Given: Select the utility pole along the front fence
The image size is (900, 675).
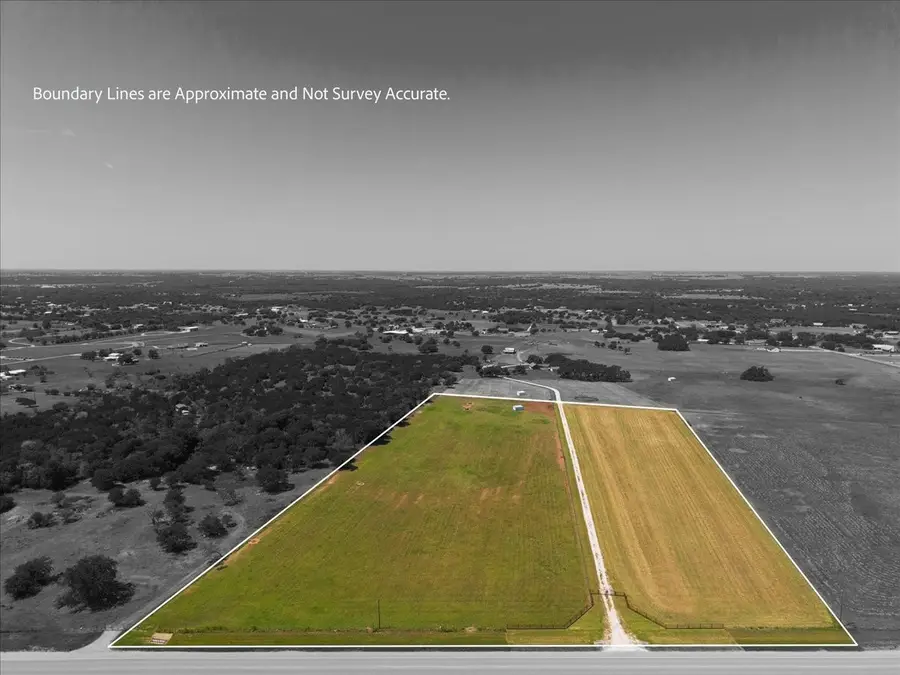Looking at the screenshot, I should pos(377,610).
